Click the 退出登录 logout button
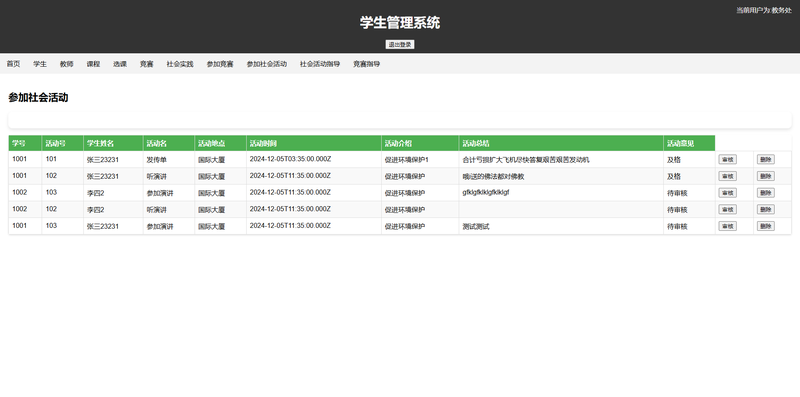 (x=399, y=44)
